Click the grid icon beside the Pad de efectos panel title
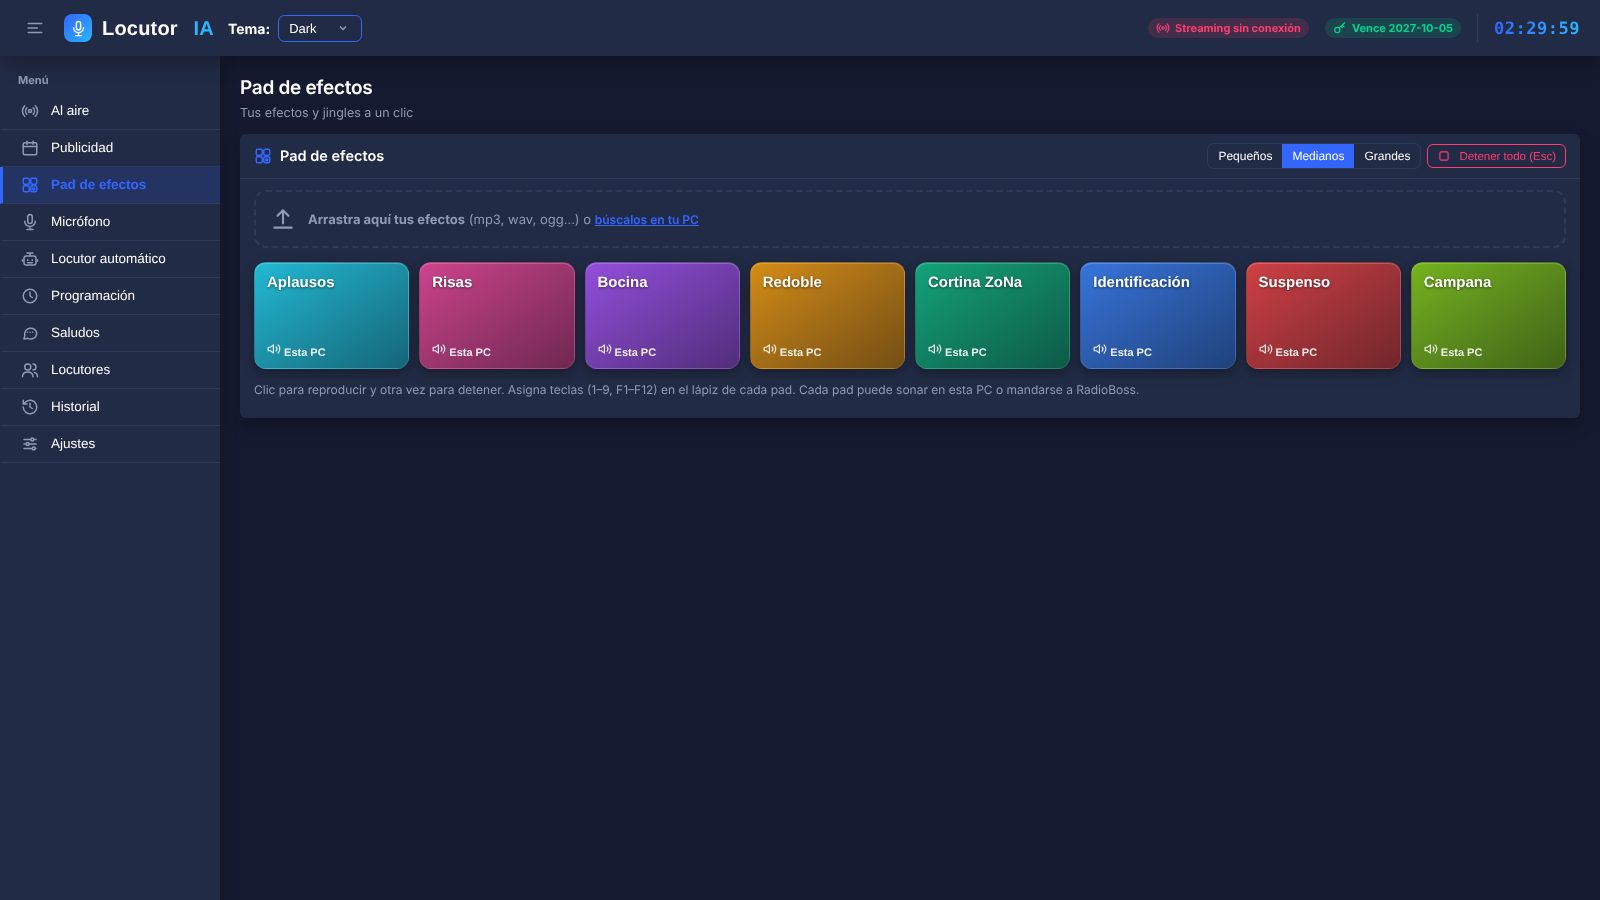 263,156
